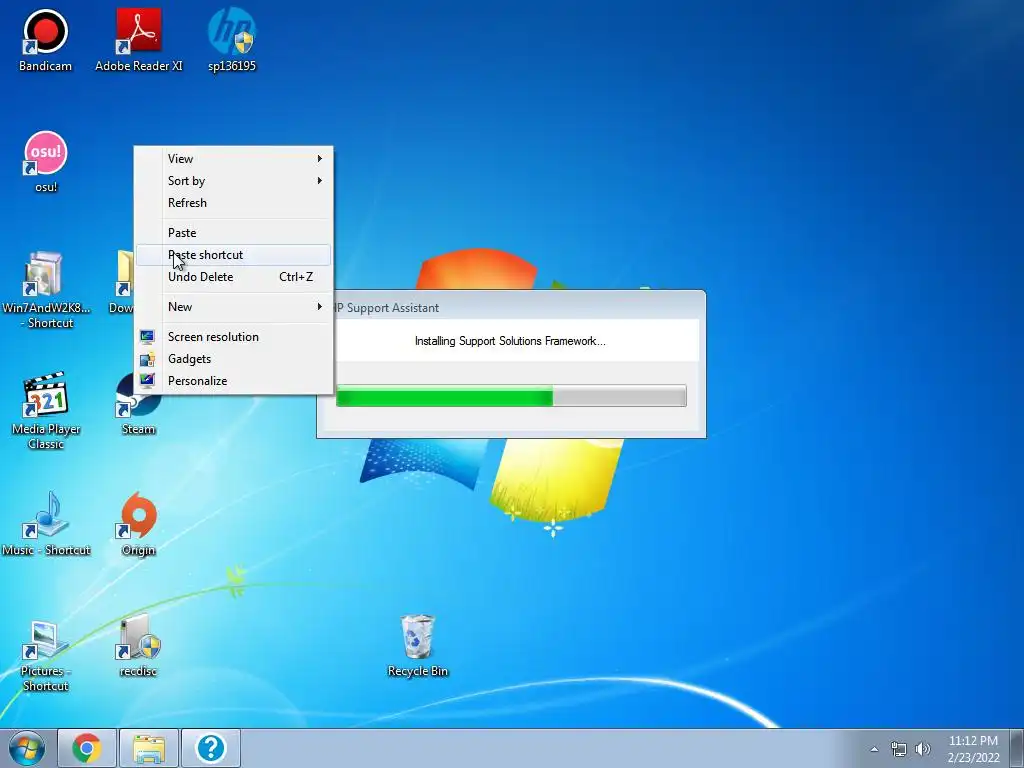Click the green installation progress bar

tap(511, 396)
